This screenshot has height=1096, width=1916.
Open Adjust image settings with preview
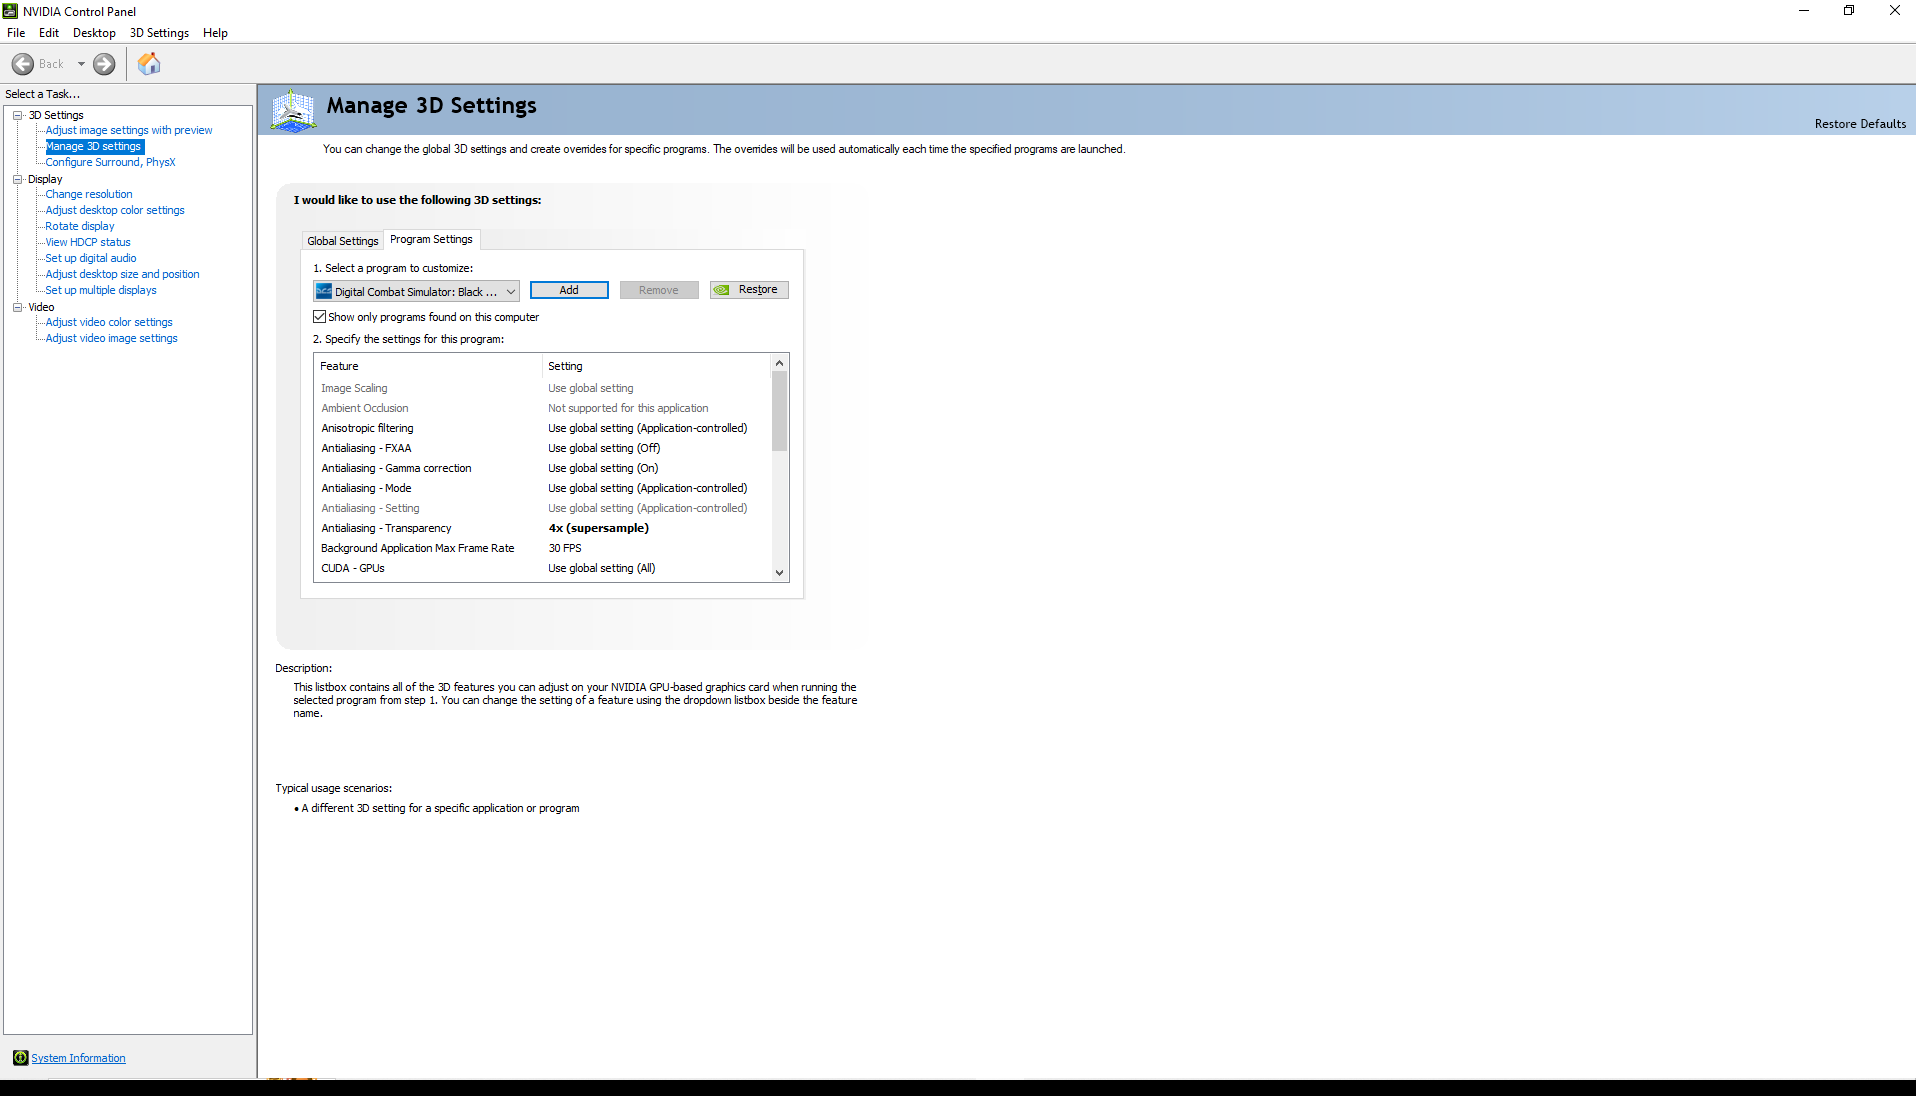129,130
